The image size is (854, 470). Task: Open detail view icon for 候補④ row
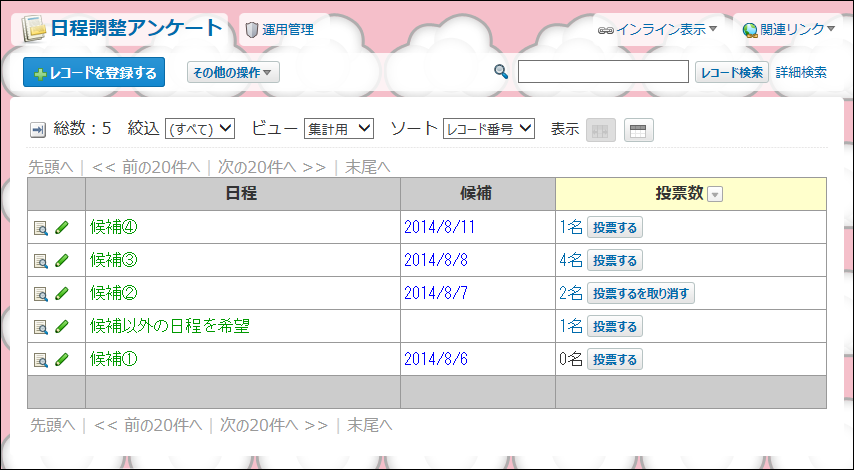(x=41, y=228)
